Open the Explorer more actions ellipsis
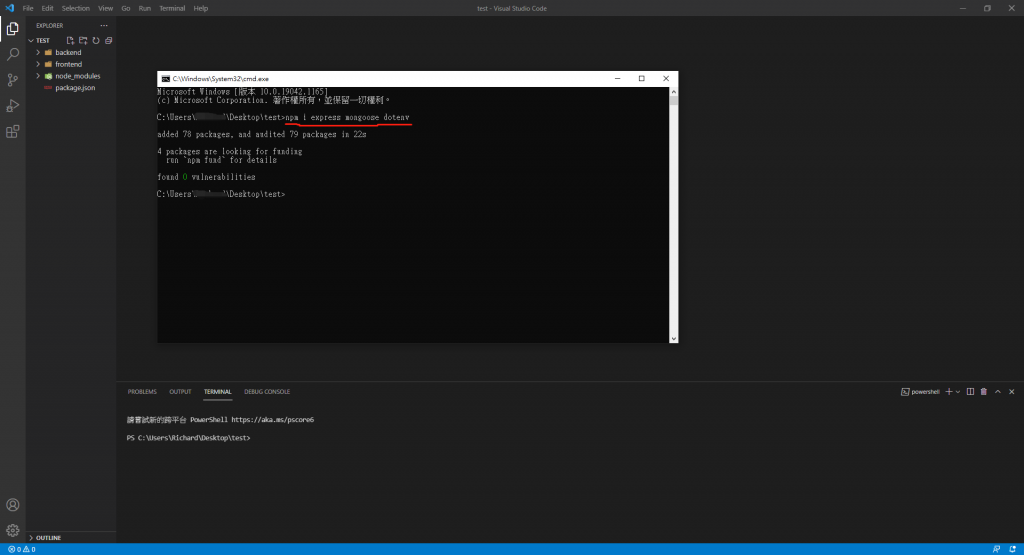 [104, 25]
